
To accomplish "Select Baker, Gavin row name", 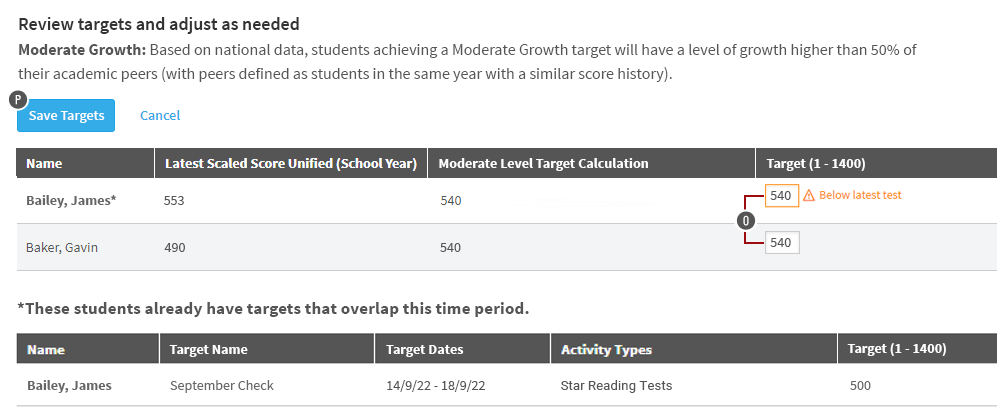I will point(62,248).
